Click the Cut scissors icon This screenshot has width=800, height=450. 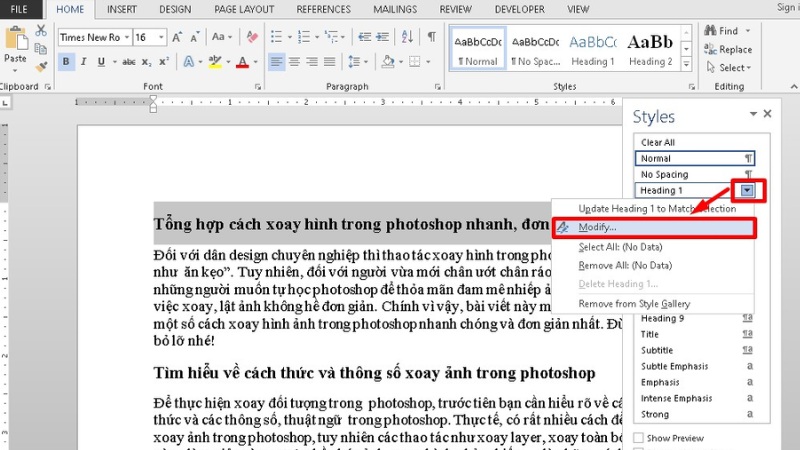(x=41, y=31)
